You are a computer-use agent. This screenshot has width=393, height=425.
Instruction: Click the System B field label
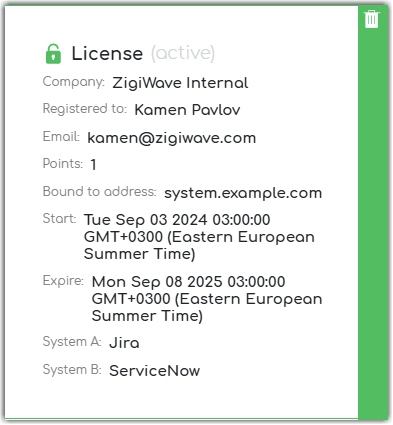72,370
